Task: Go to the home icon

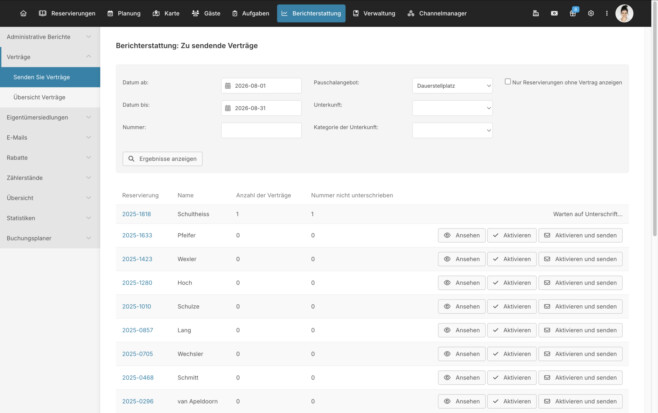Action: (23, 13)
